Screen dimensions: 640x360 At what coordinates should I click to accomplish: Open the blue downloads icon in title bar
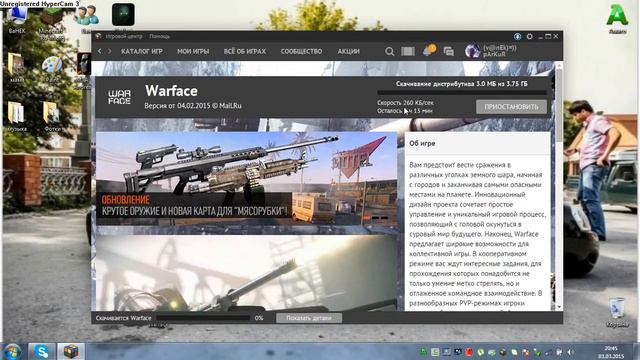tap(518, 36)
